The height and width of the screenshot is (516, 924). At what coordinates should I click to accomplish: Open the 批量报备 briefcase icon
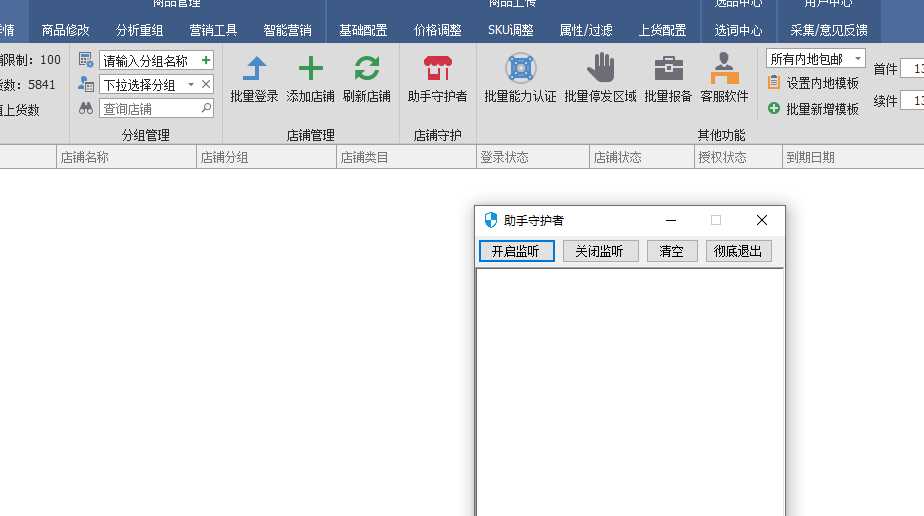668,69
